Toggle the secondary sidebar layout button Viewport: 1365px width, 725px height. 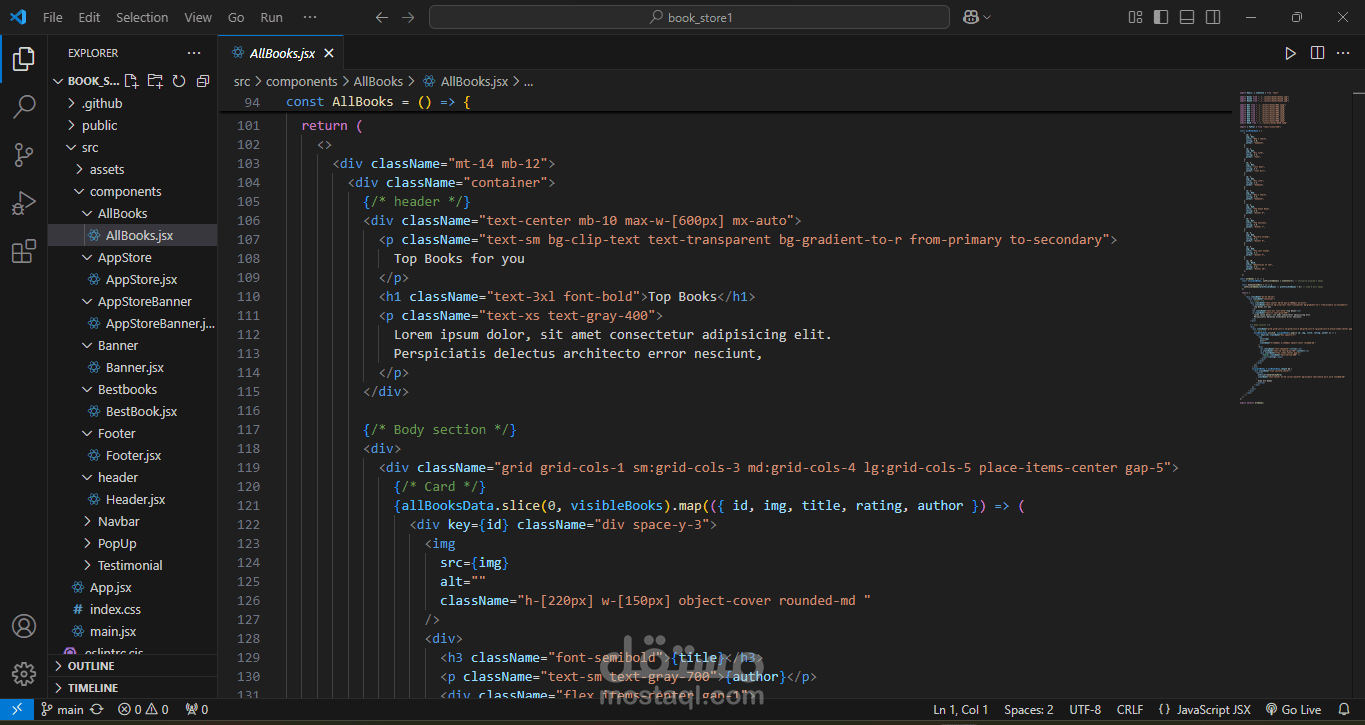[x=1213, y=17]
